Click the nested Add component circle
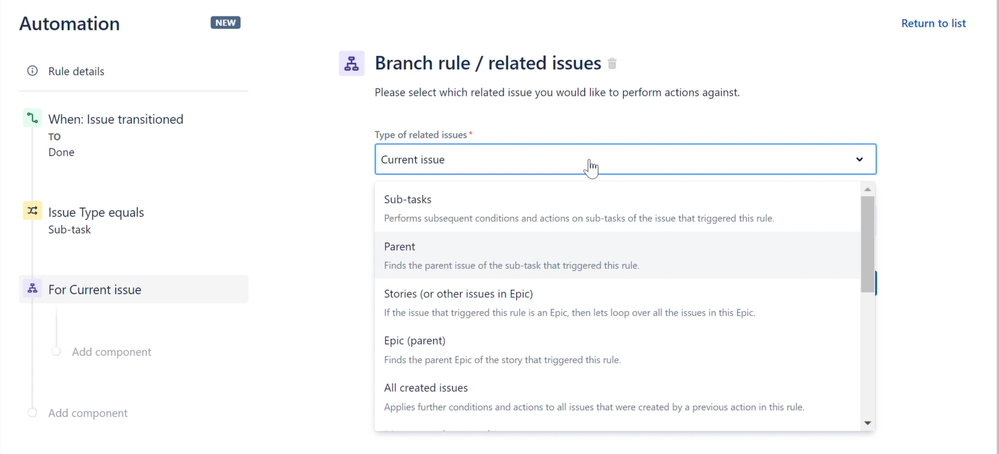Image resolution: width=999 pixels, height=454 pixels. click(x=56, y=351)
